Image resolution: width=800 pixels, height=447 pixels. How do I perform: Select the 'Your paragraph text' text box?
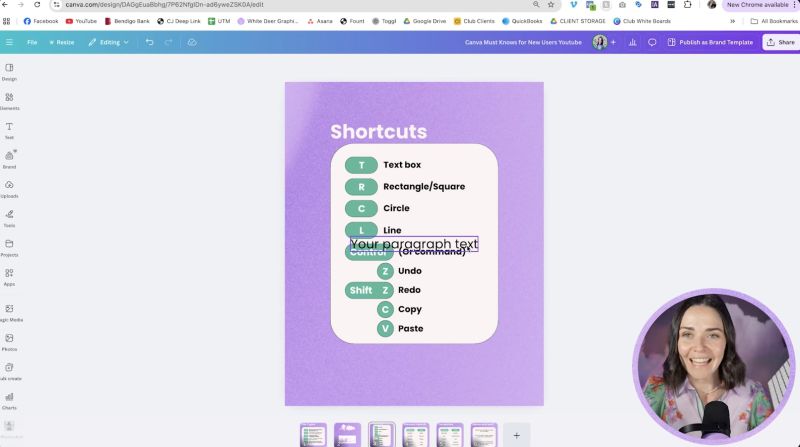coord(414,244)
